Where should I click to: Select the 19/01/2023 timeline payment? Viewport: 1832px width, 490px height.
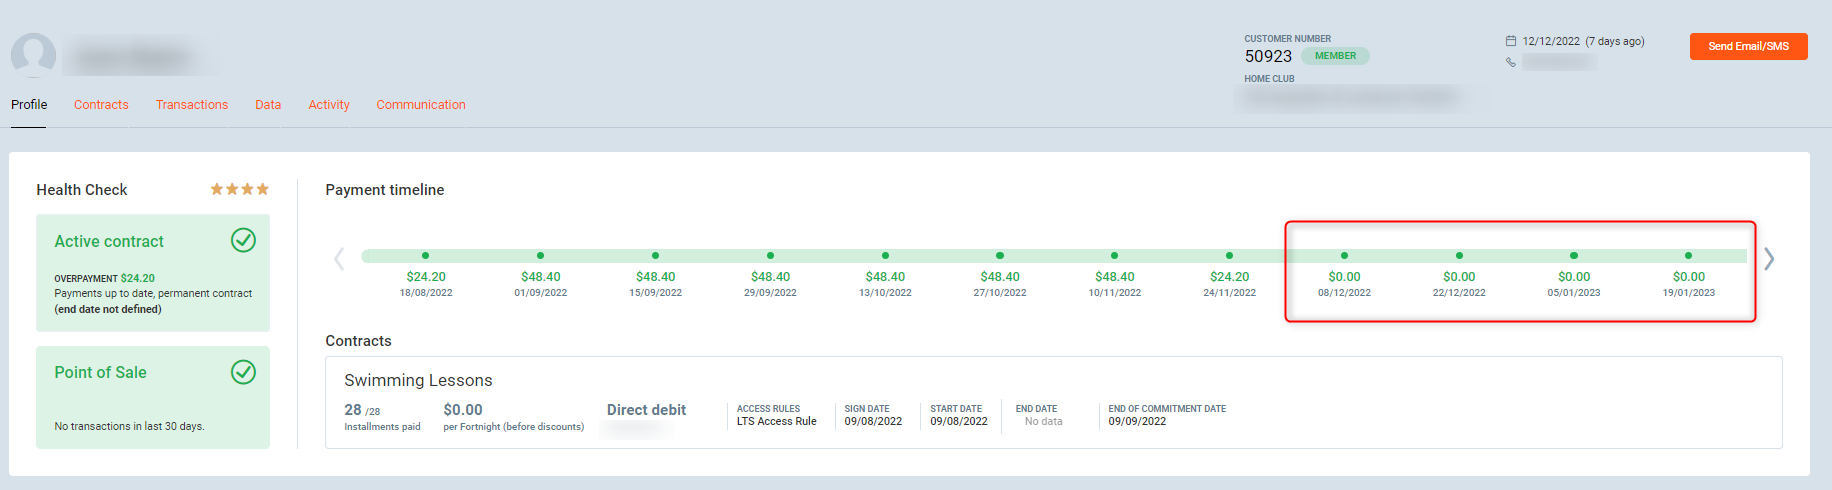[1688, 256]
